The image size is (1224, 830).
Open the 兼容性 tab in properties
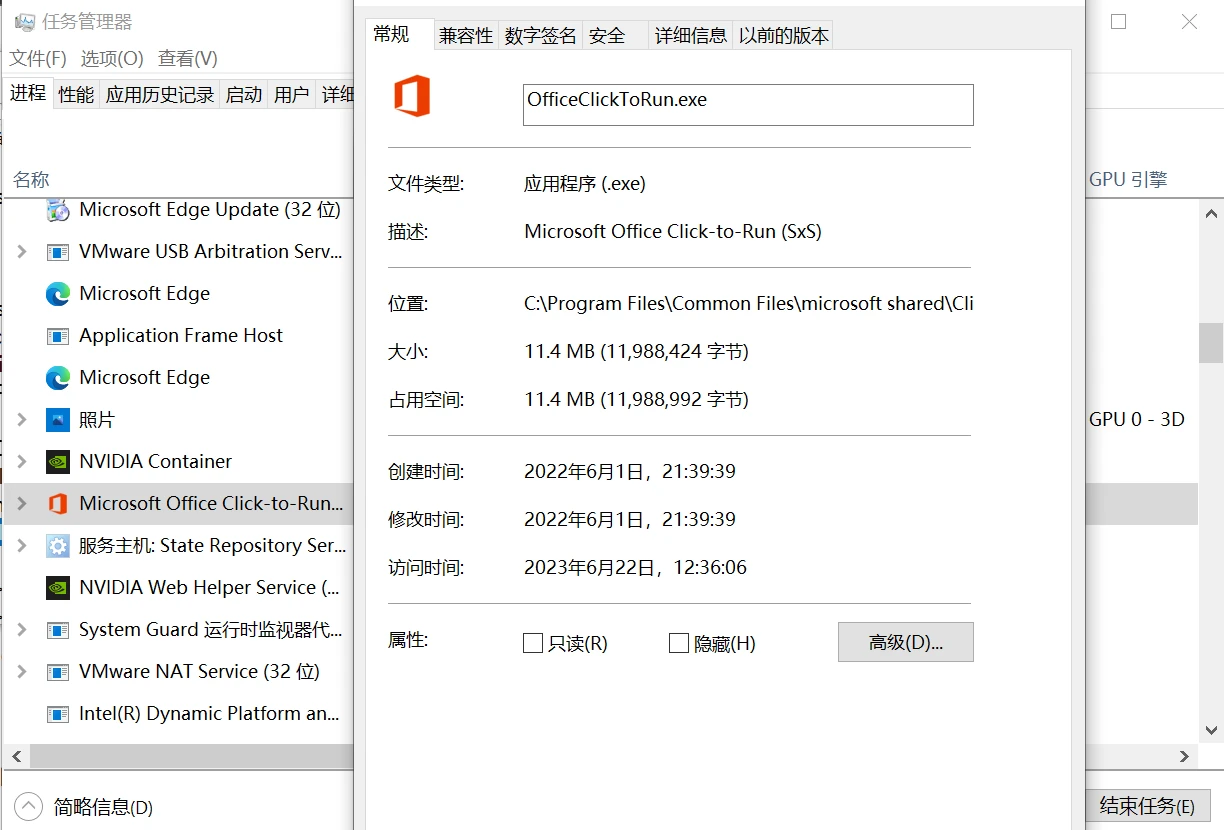click(466, 35)
